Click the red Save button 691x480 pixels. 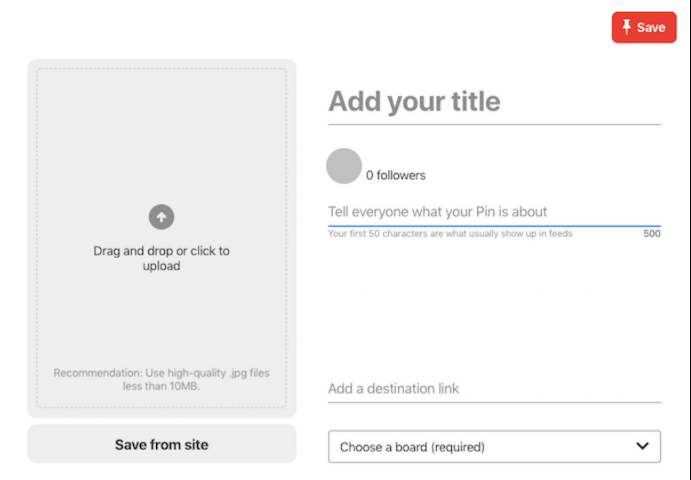[x=644, y=27]
